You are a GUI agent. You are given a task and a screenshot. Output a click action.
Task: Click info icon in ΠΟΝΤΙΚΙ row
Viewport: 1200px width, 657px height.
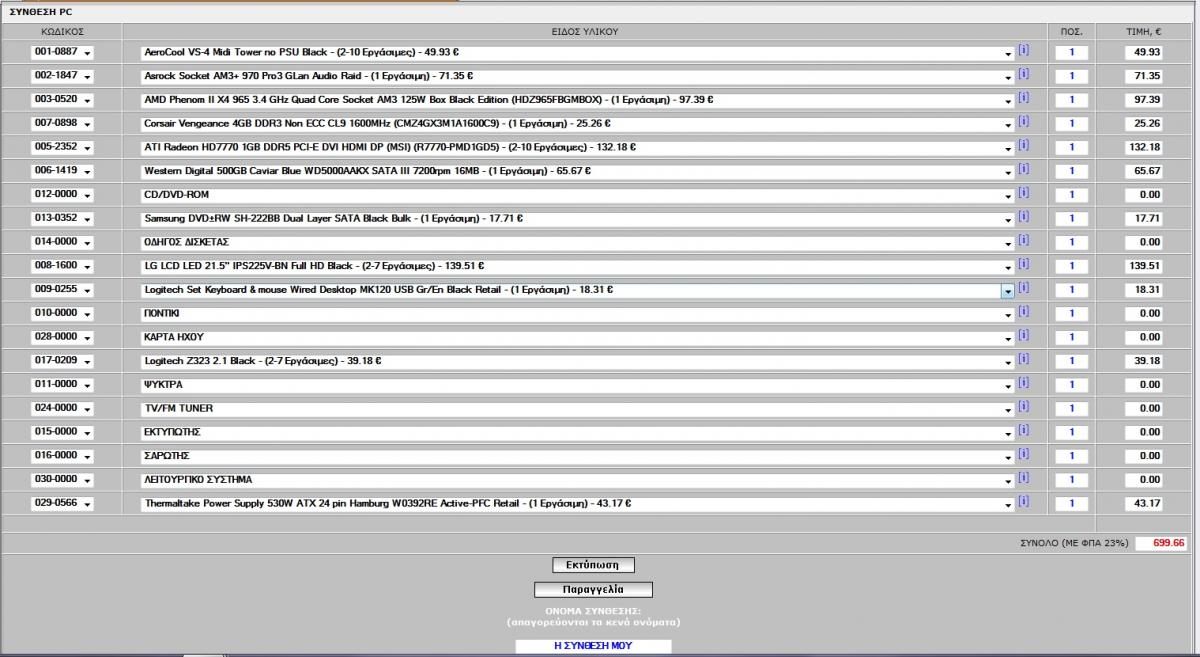pos(1023,311)
